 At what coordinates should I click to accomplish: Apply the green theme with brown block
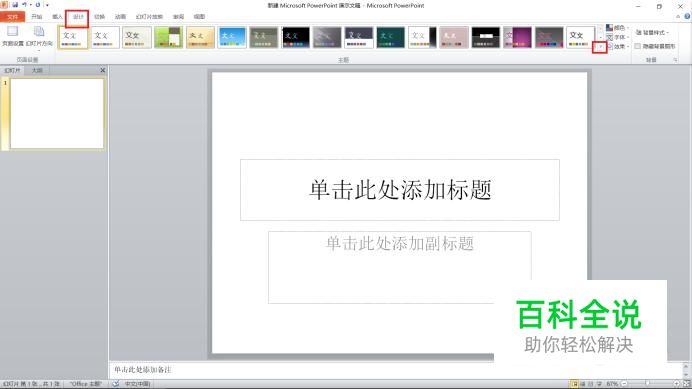(x=168, y=37)
